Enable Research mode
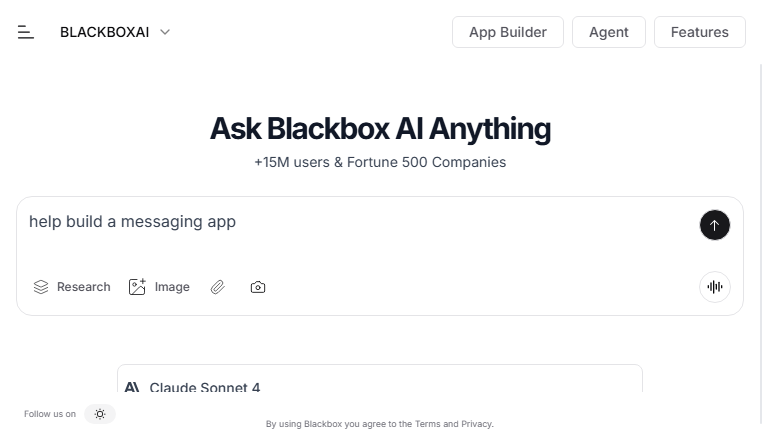762x432 pixels. pos(72,287)
